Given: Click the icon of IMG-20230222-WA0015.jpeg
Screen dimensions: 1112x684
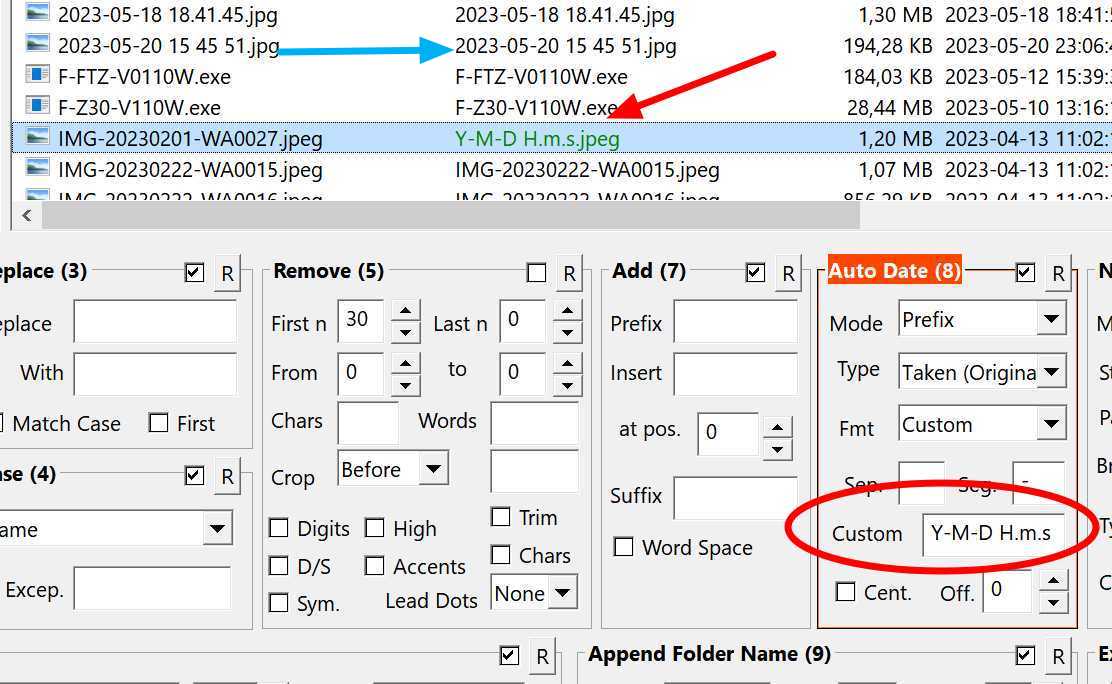Looking at the screenshot, I should coord(37,169).
